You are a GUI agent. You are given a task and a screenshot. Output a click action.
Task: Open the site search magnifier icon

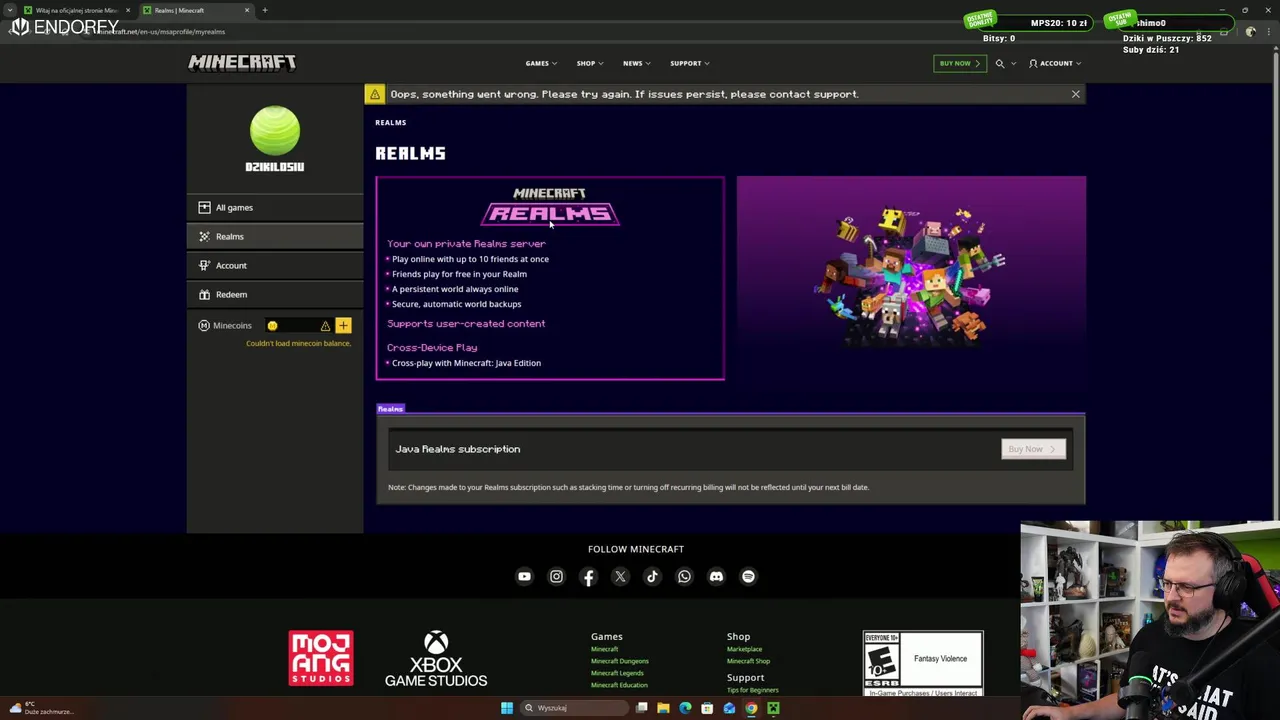[999, 63]
